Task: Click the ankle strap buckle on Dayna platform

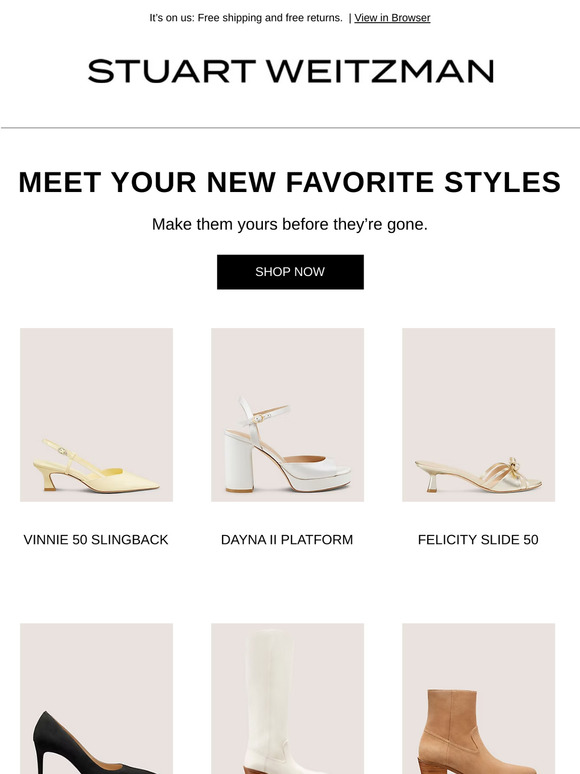Action: (258, 419)
